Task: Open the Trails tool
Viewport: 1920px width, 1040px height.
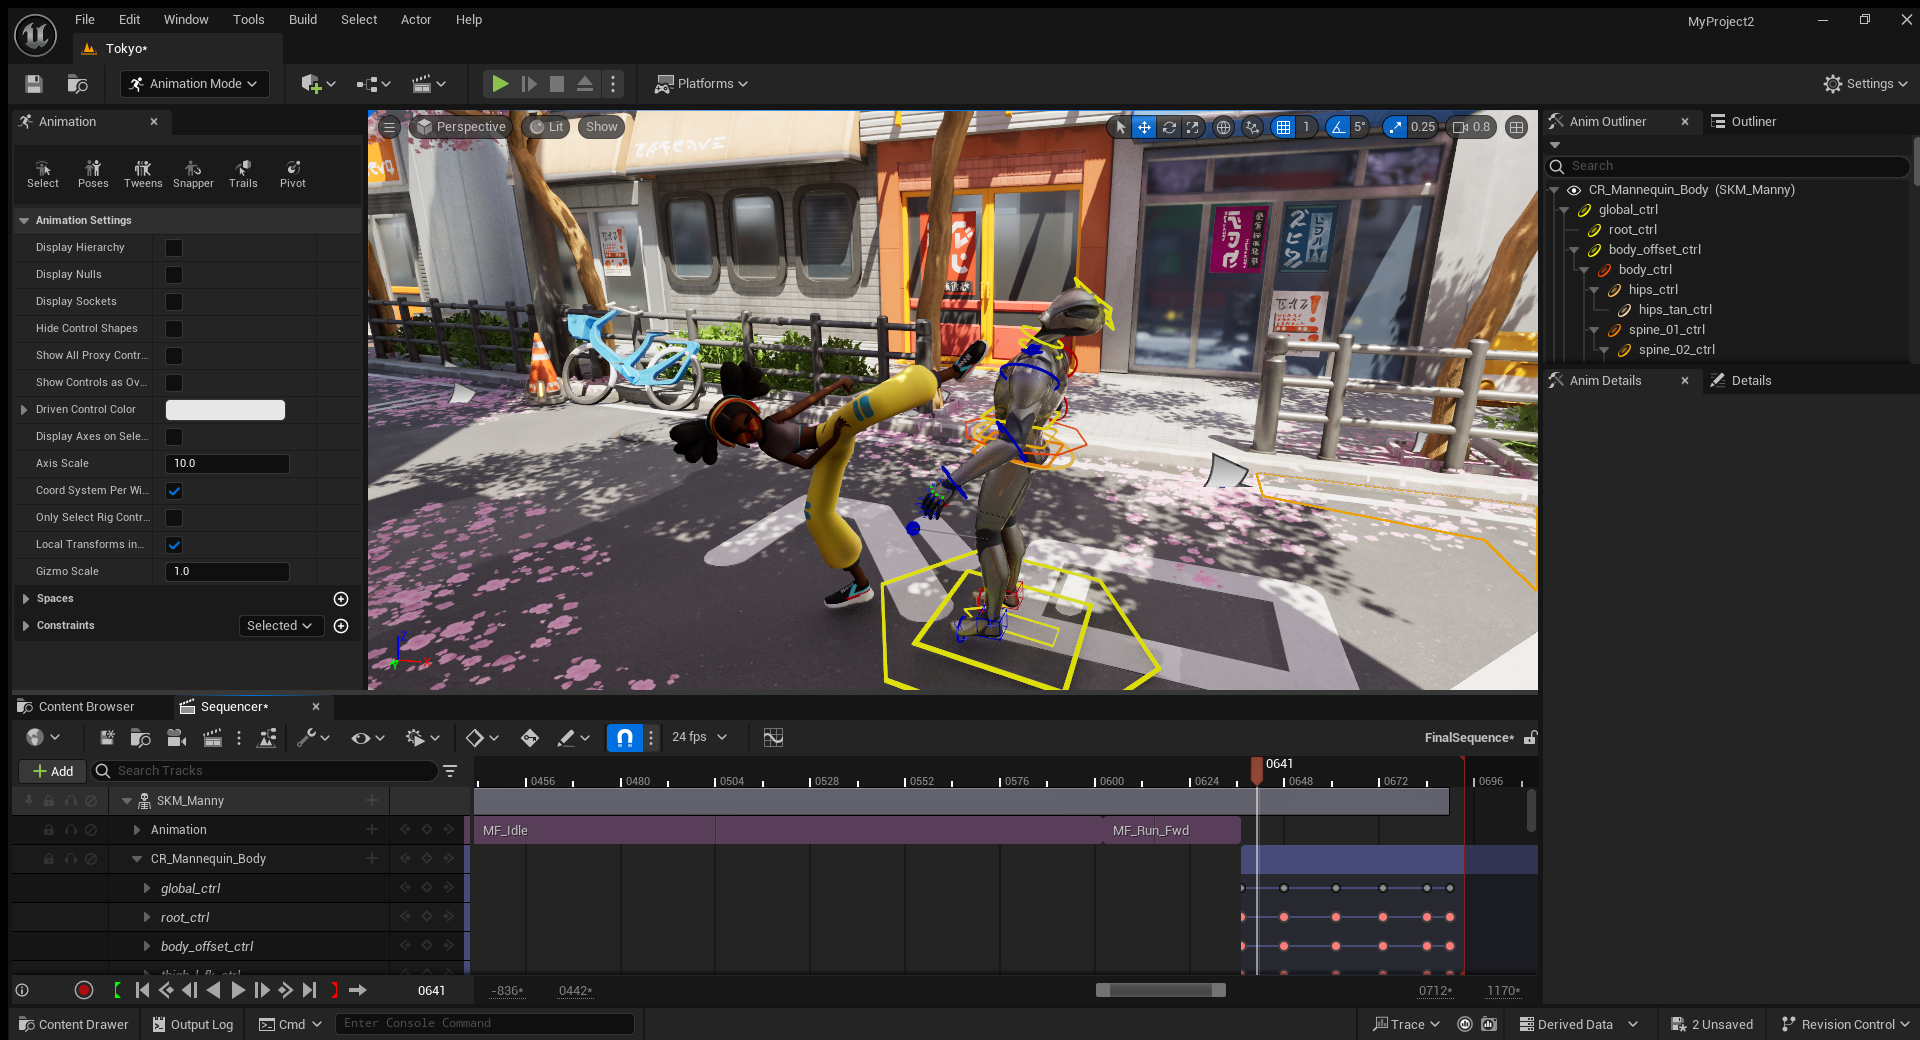Action: [x=243, y=173]
